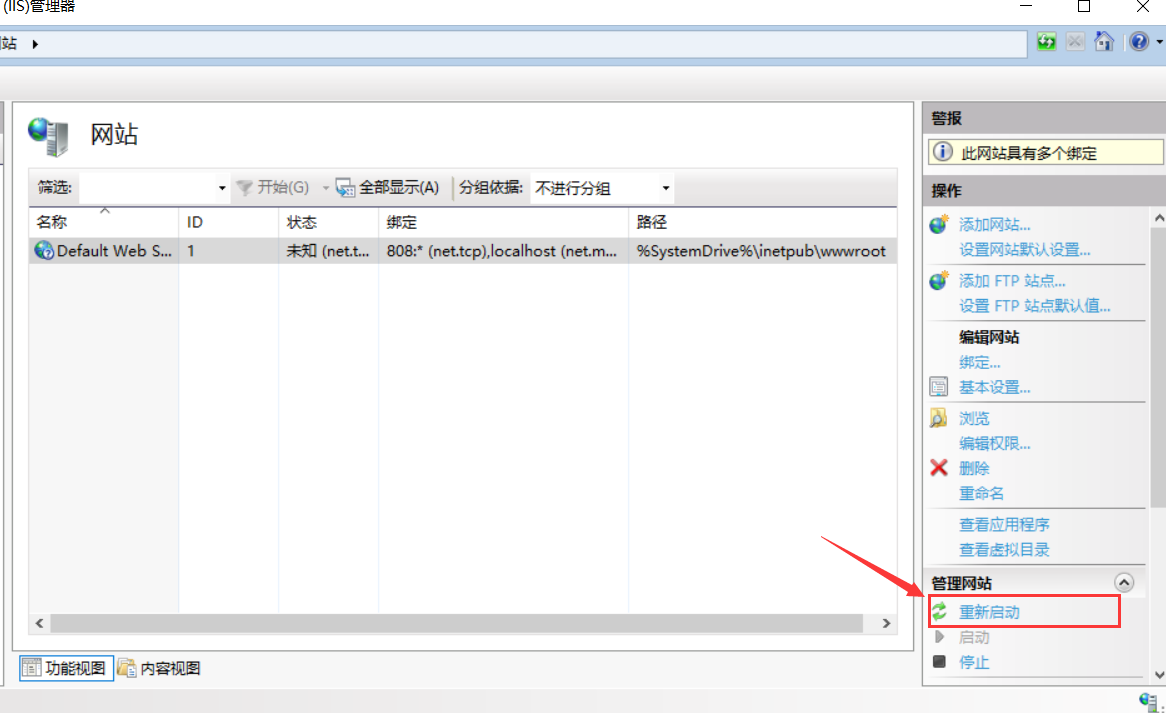Switch to 内容视图 tab
This screenshot has height=713, width=1166.
pyautogui.click(x=159, y=668)
